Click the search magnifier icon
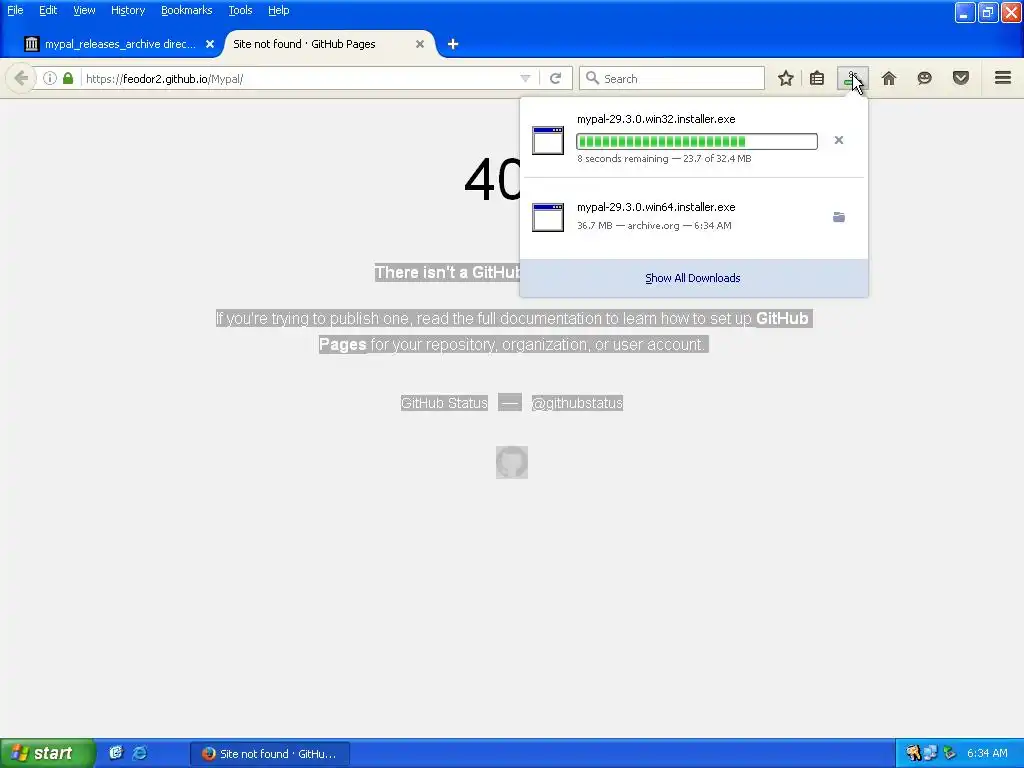1024x768 pixels. [592, 78]
